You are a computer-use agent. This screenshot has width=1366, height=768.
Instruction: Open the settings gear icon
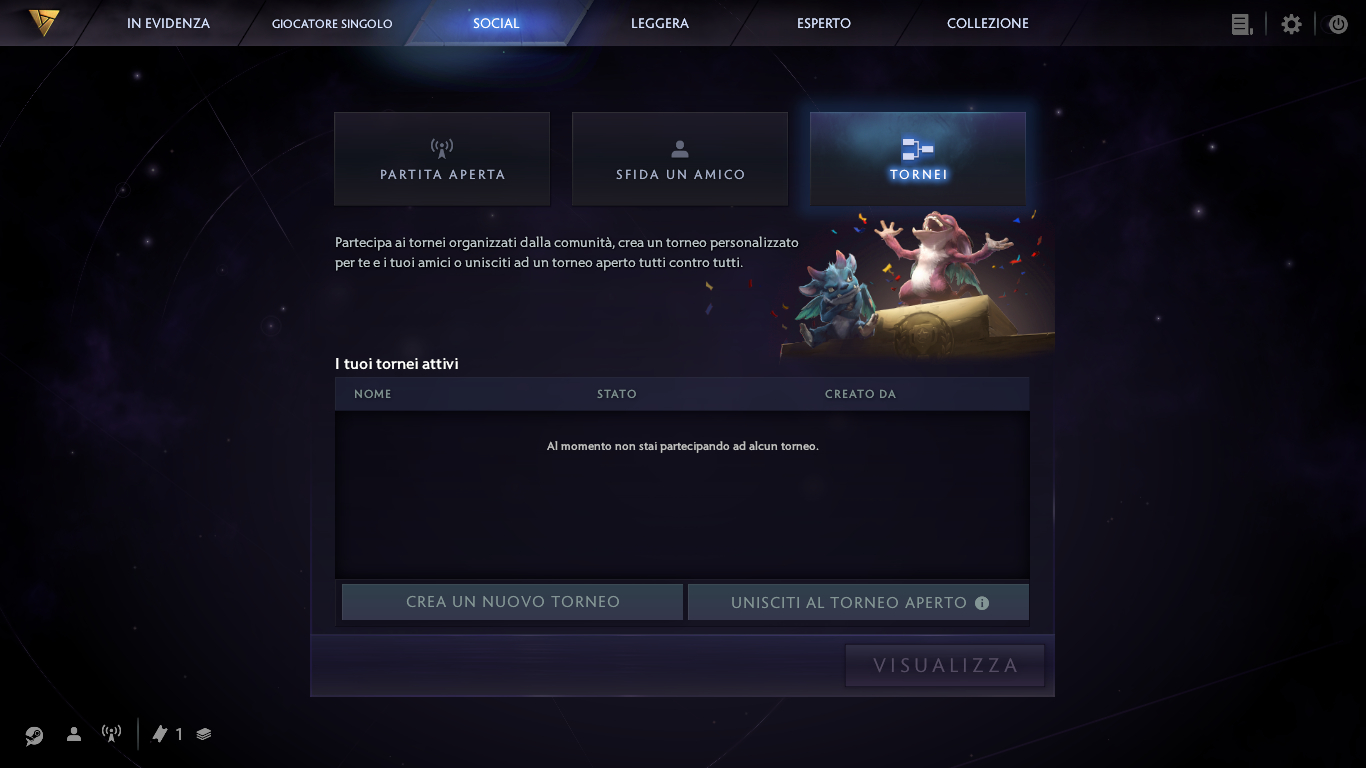[1291, 24]
